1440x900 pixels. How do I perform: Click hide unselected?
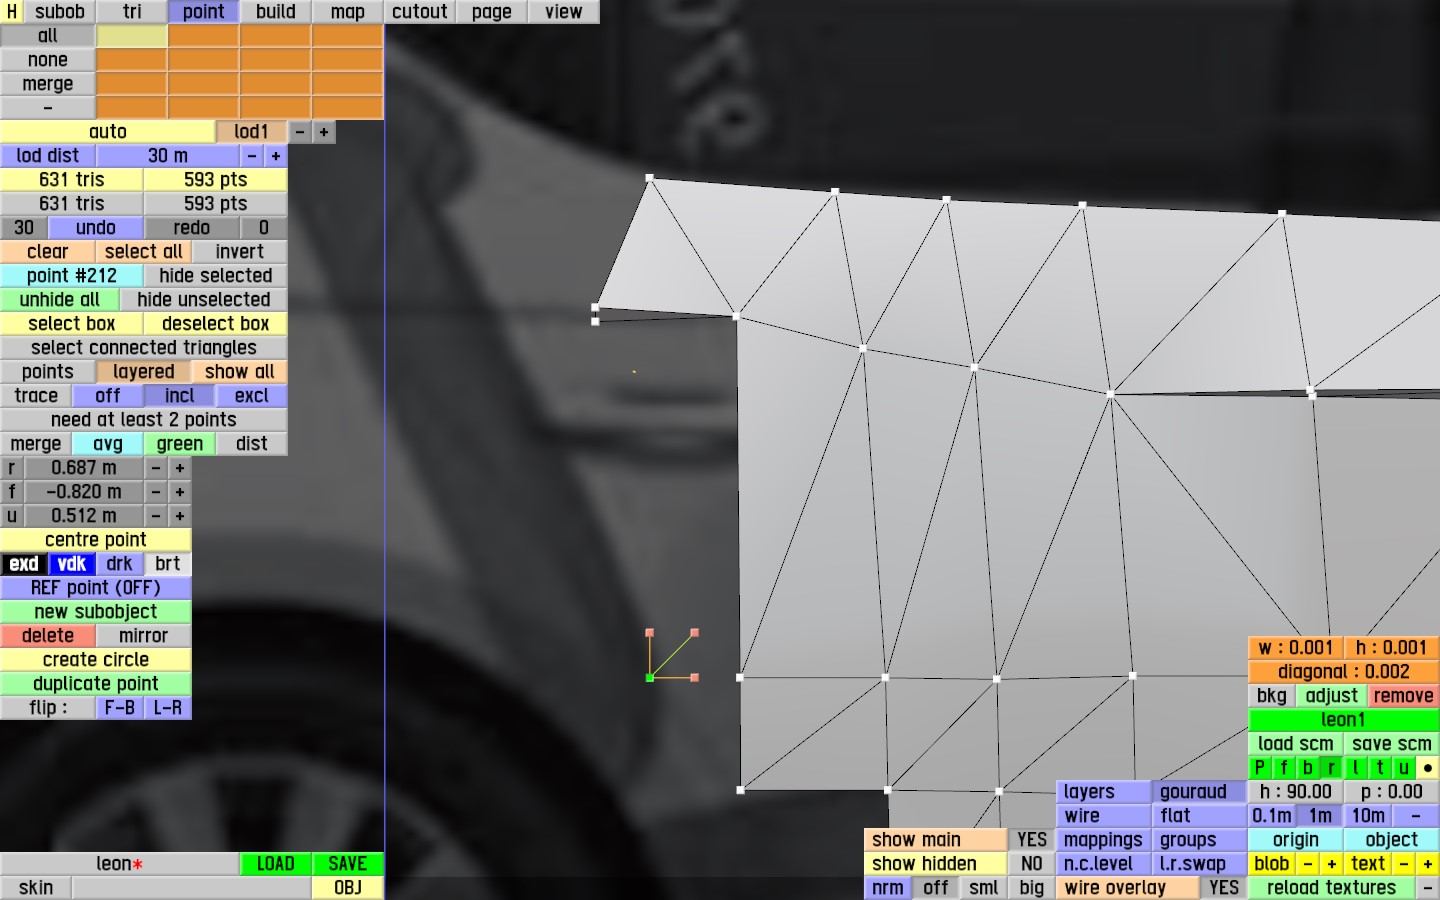[204, 300]
